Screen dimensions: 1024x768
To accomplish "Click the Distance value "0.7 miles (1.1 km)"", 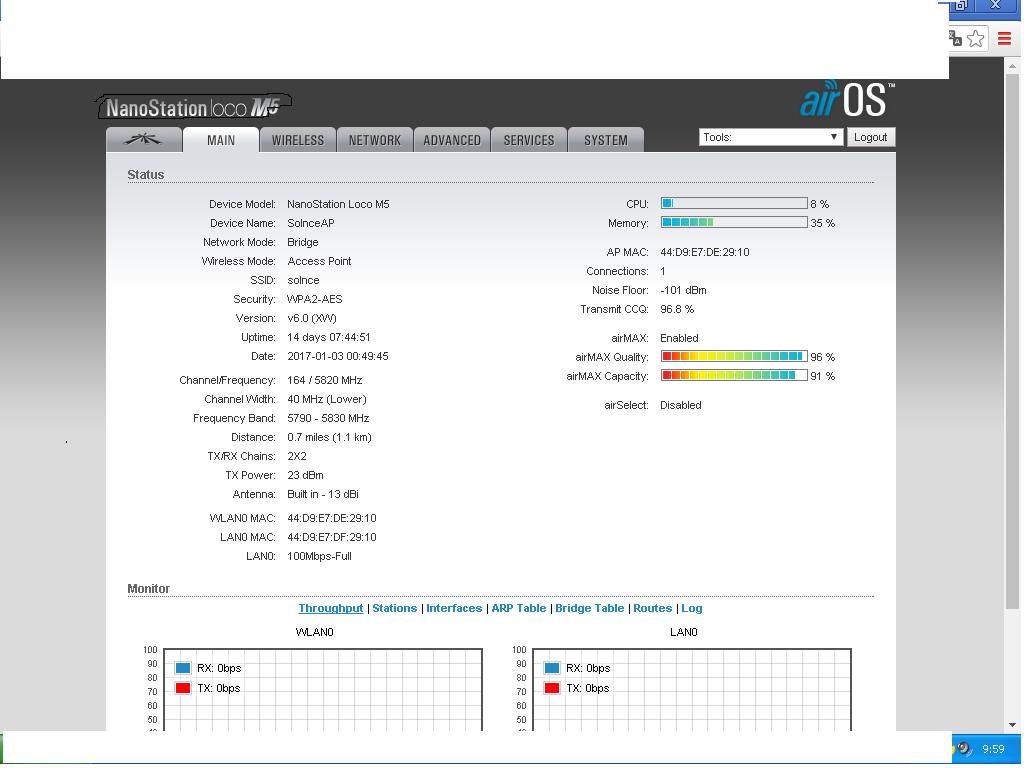I will pyautogui.click(x=330, y=437).
